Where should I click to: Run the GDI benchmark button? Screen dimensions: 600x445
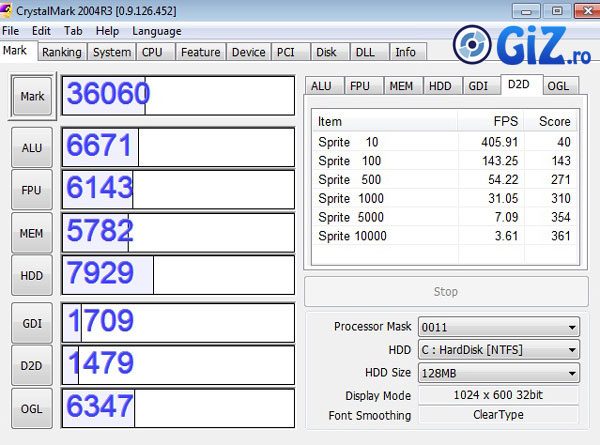tap(32, 323)
